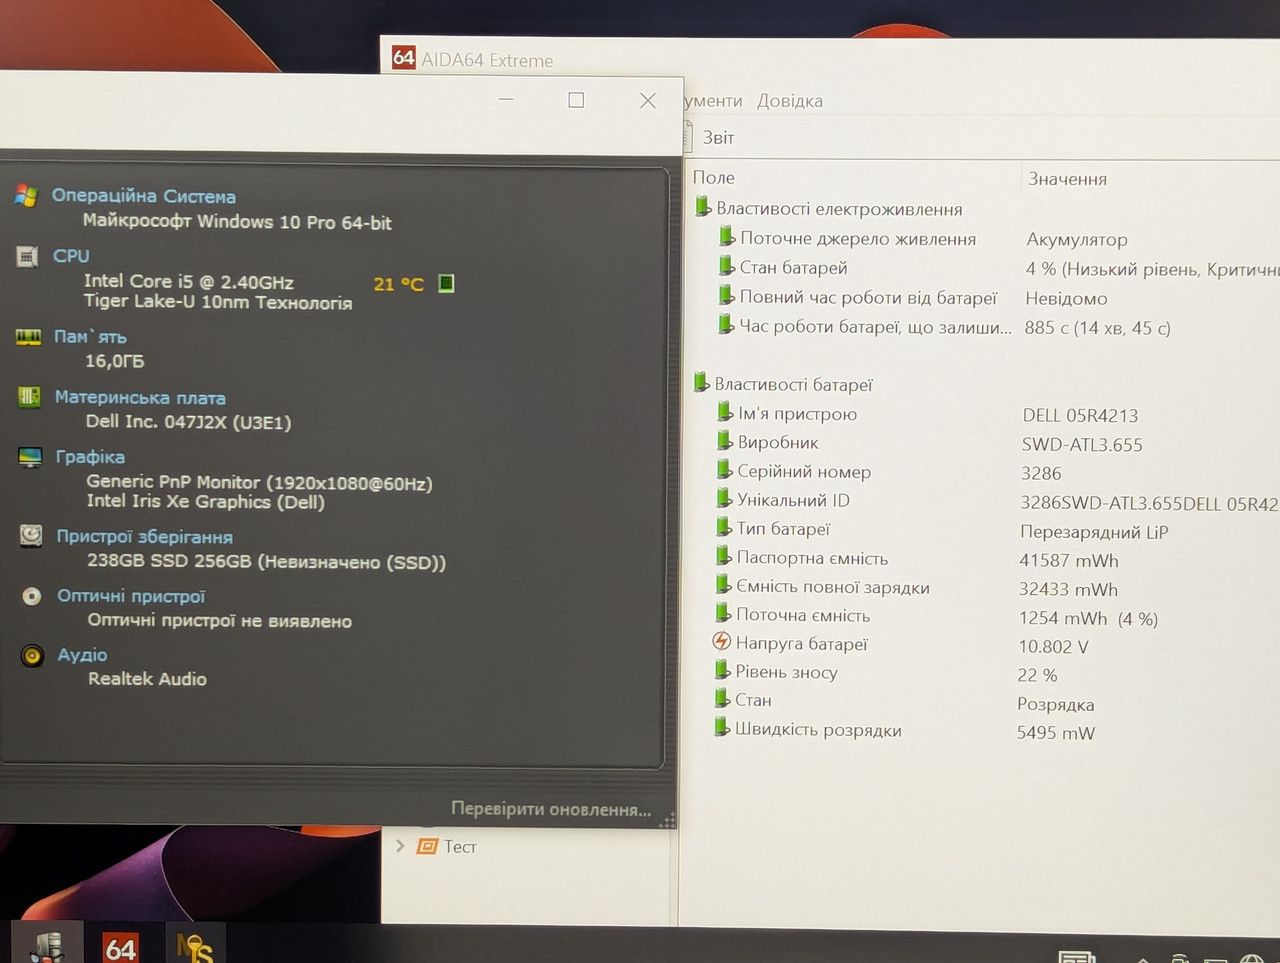
Task: Open the CPU section heading link
Action: 71,256
